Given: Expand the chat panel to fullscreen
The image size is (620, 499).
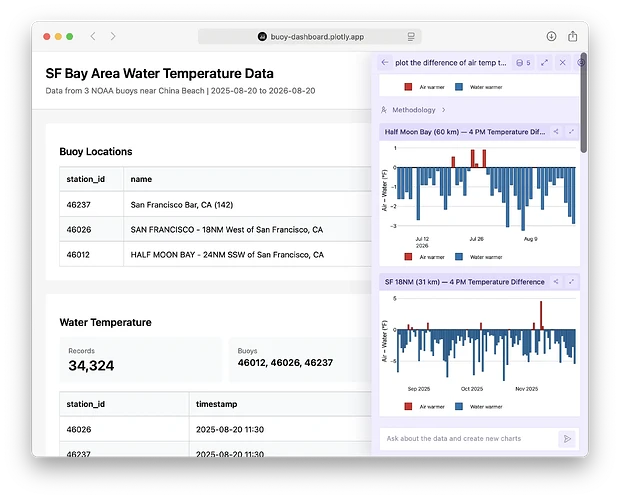Looking at the screenshot, I should tap(544, 62).
